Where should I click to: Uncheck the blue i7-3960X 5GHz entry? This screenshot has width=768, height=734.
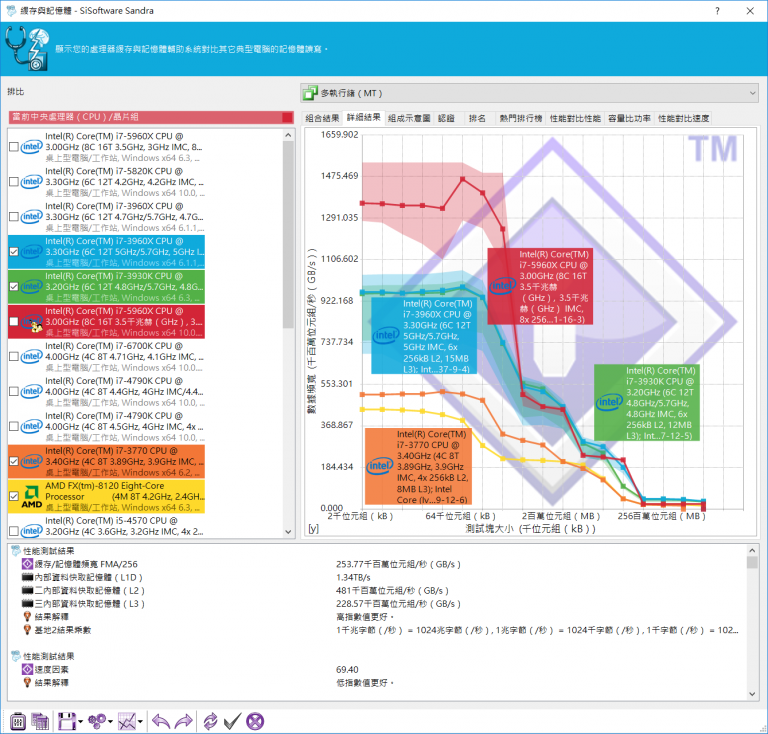[x=14, y=252]
